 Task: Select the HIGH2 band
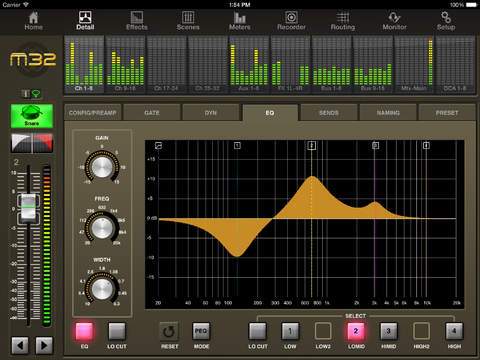click(x=421, y=332)
